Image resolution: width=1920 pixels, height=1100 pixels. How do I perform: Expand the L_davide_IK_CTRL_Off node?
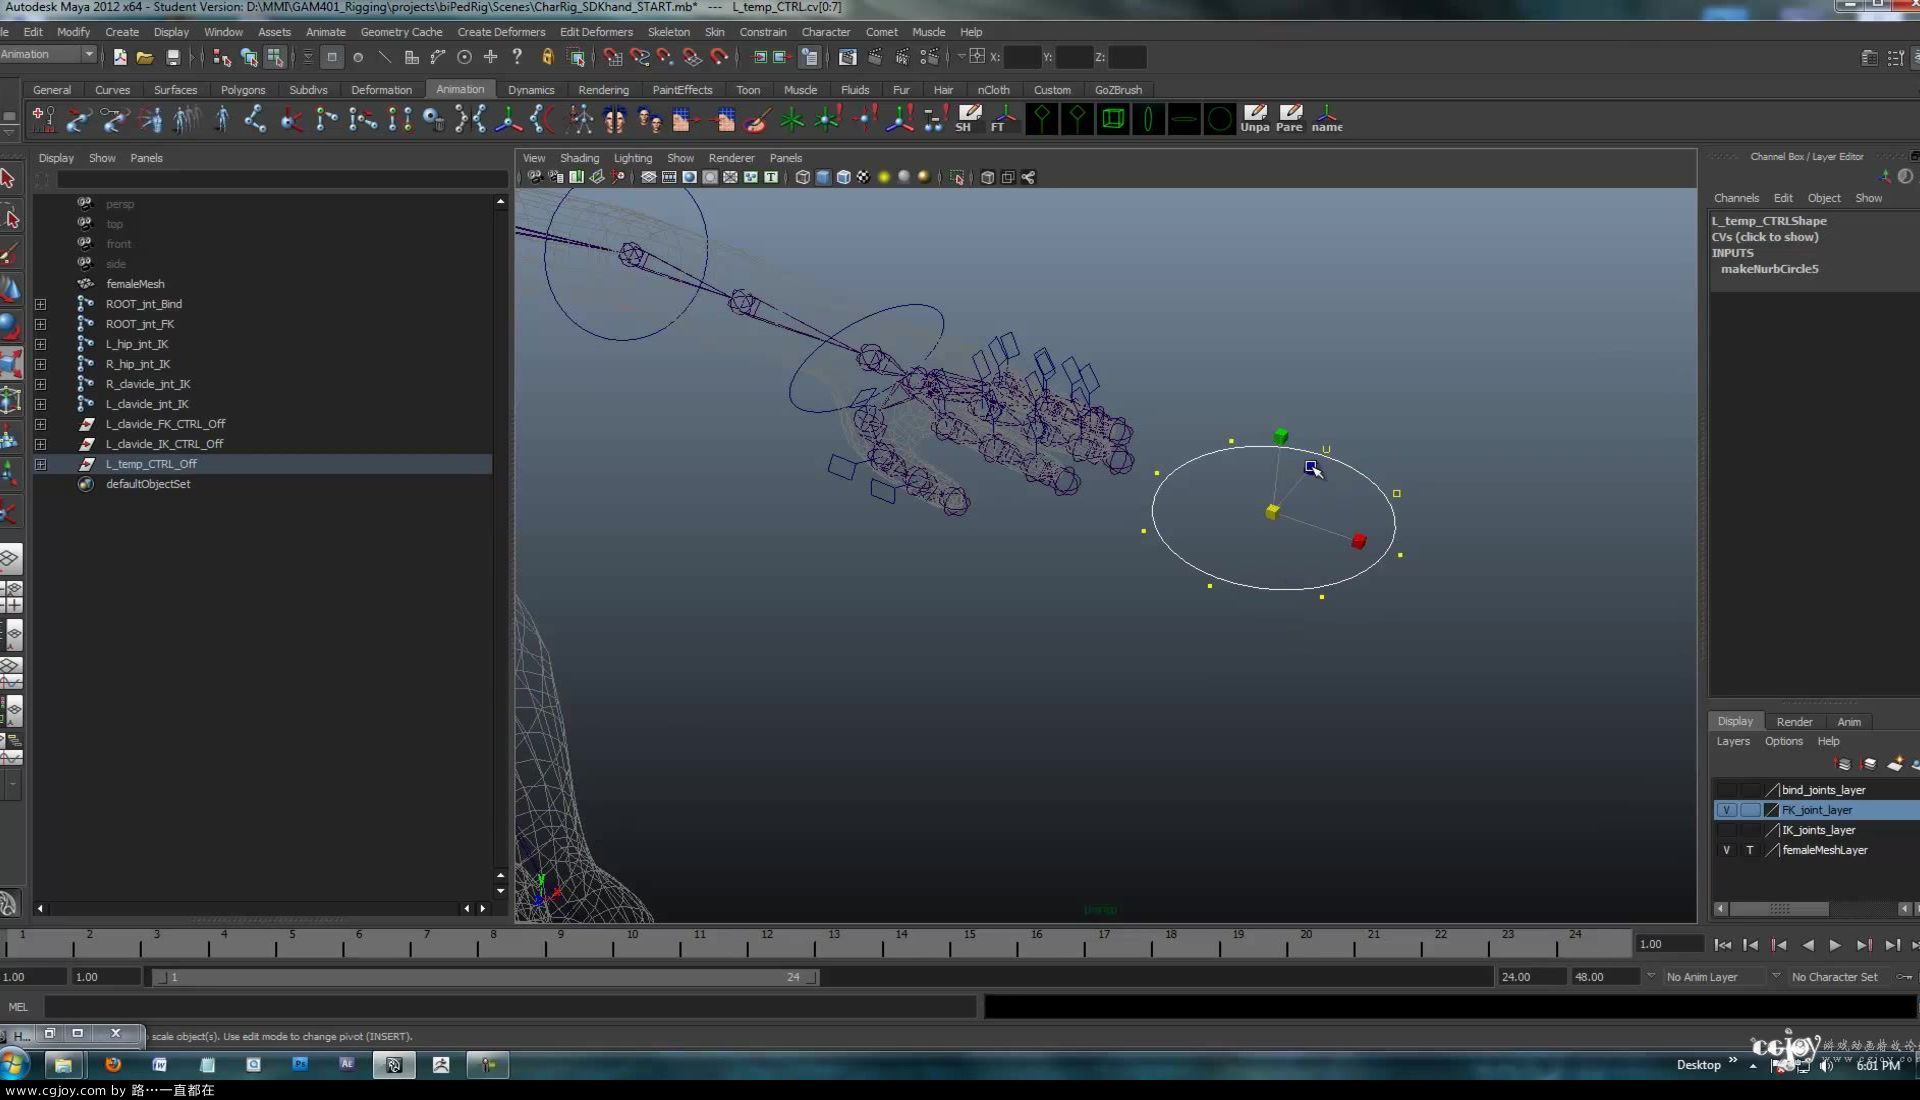41,443
